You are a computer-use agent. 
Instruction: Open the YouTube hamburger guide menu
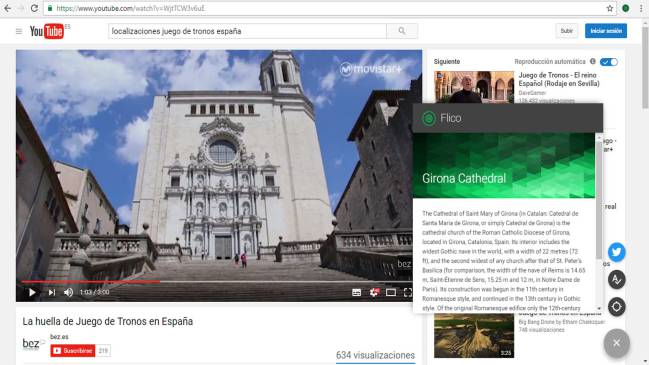click(19, 31)
